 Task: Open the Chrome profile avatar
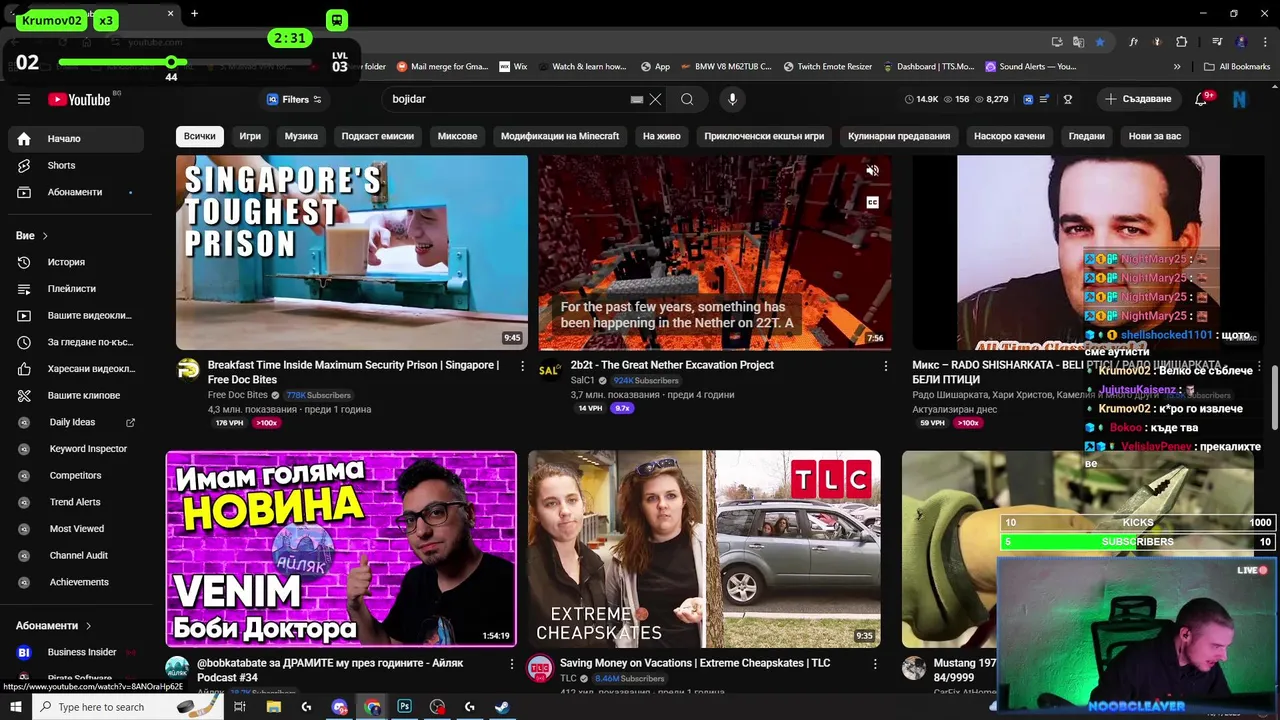(1241, 42)
